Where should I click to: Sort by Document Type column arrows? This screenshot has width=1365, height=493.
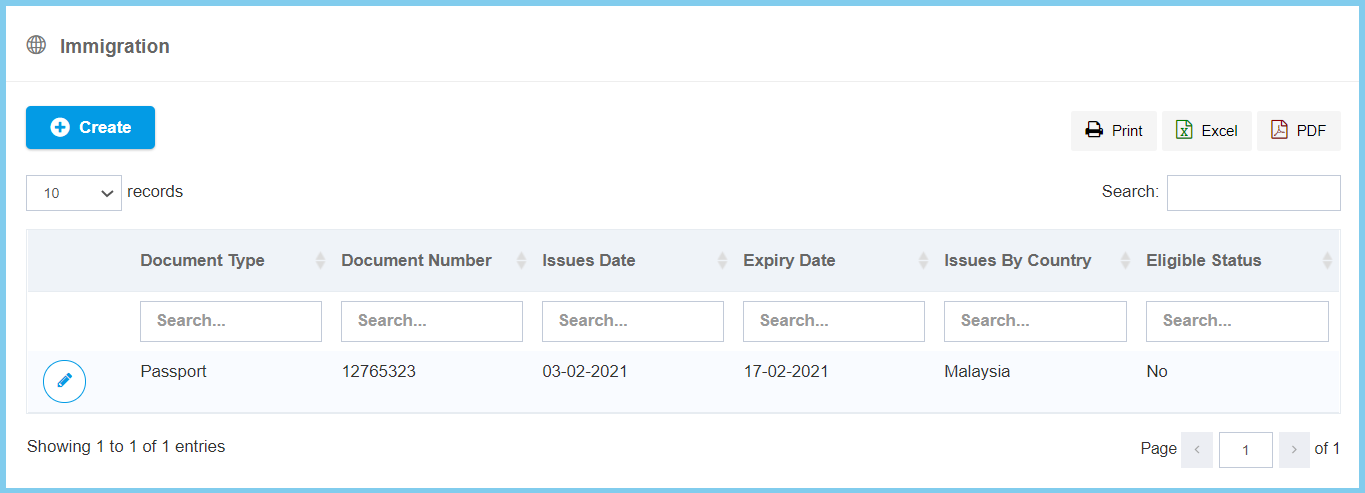[x=320, y=261]
